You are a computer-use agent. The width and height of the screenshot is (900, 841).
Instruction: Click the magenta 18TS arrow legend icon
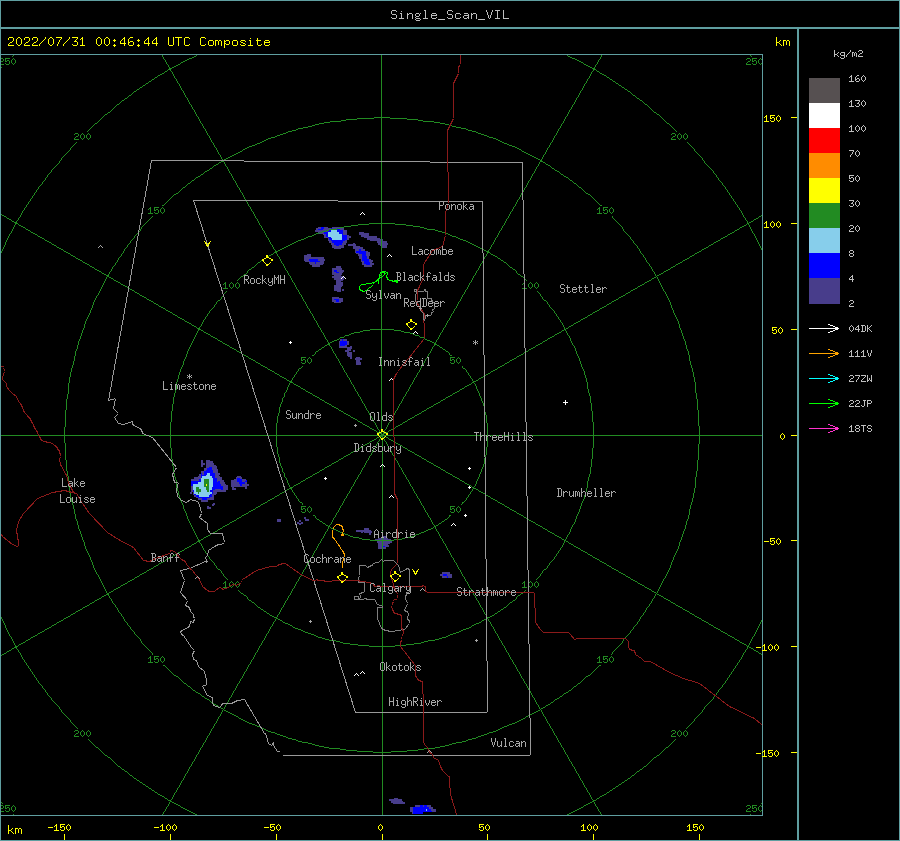tap(824, 428)
